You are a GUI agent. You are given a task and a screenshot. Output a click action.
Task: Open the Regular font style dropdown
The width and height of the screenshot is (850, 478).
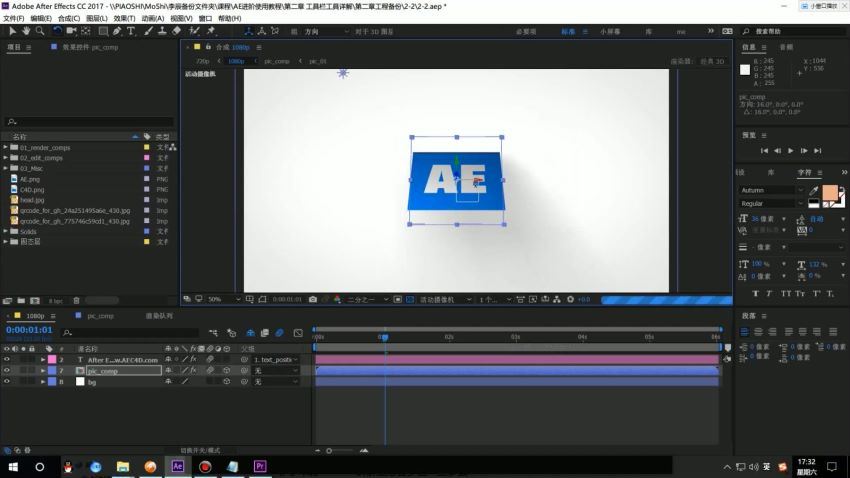click(772, 203)
